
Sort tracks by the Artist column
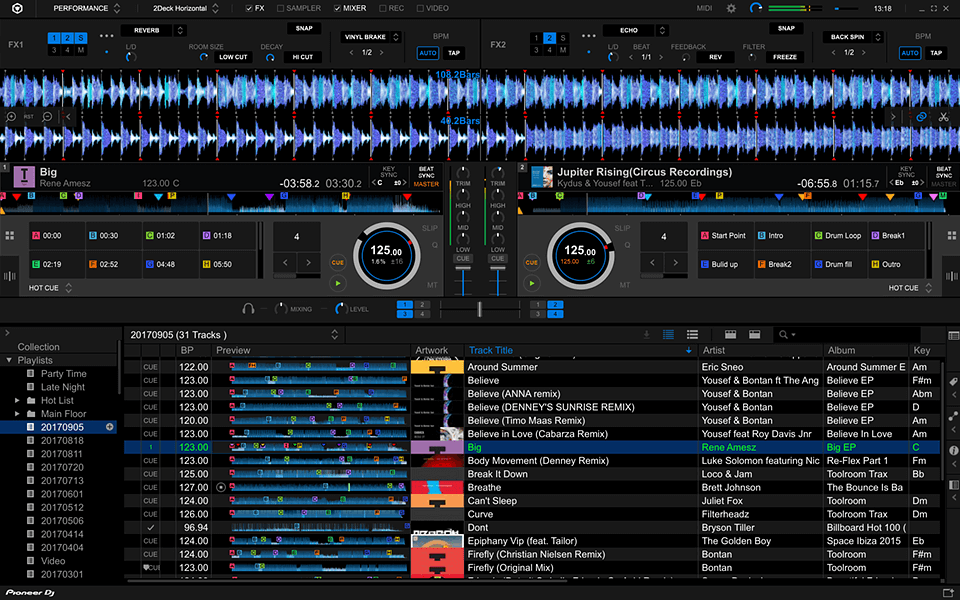pos(713,351)
